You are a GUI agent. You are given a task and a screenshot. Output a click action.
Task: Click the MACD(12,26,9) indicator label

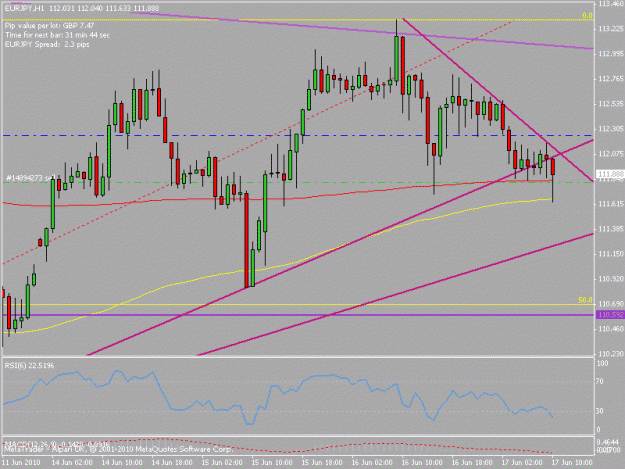click(56, 443)
